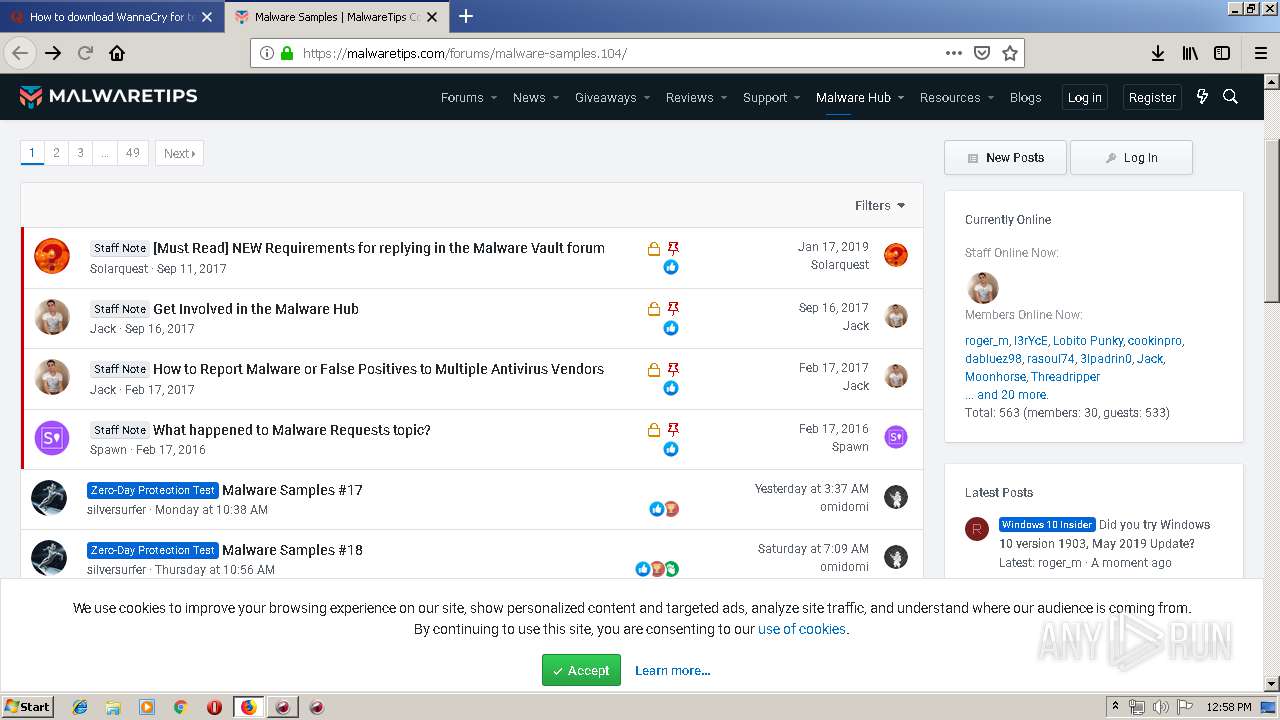
Task: Open the site search magnifier icon
Action: tap(1231, 97)
